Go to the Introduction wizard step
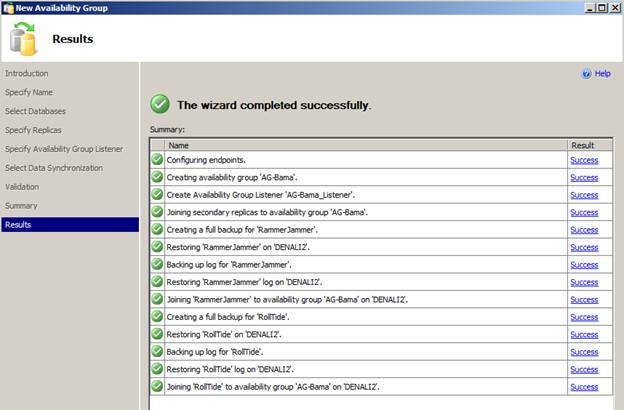 click(x=27, y=73)
